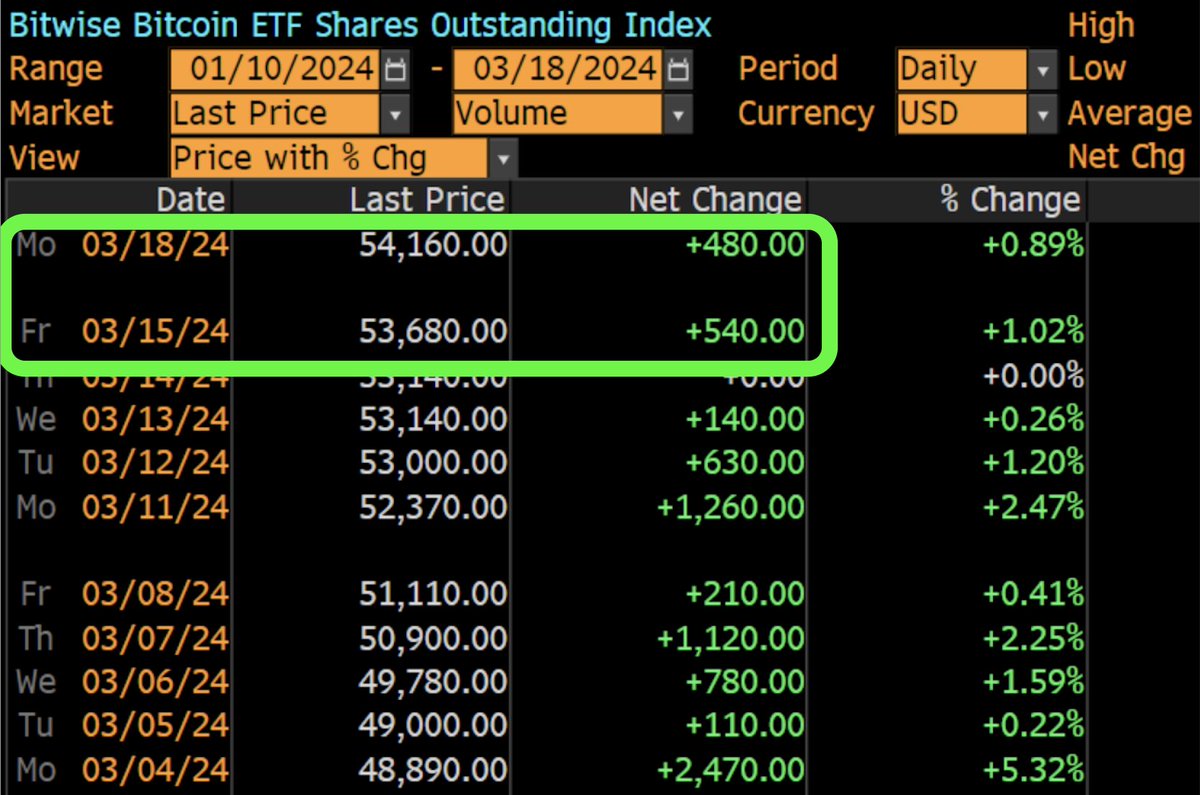
Task: Select the 03/18/24 date cell
Action: click(x=155, y=244)
